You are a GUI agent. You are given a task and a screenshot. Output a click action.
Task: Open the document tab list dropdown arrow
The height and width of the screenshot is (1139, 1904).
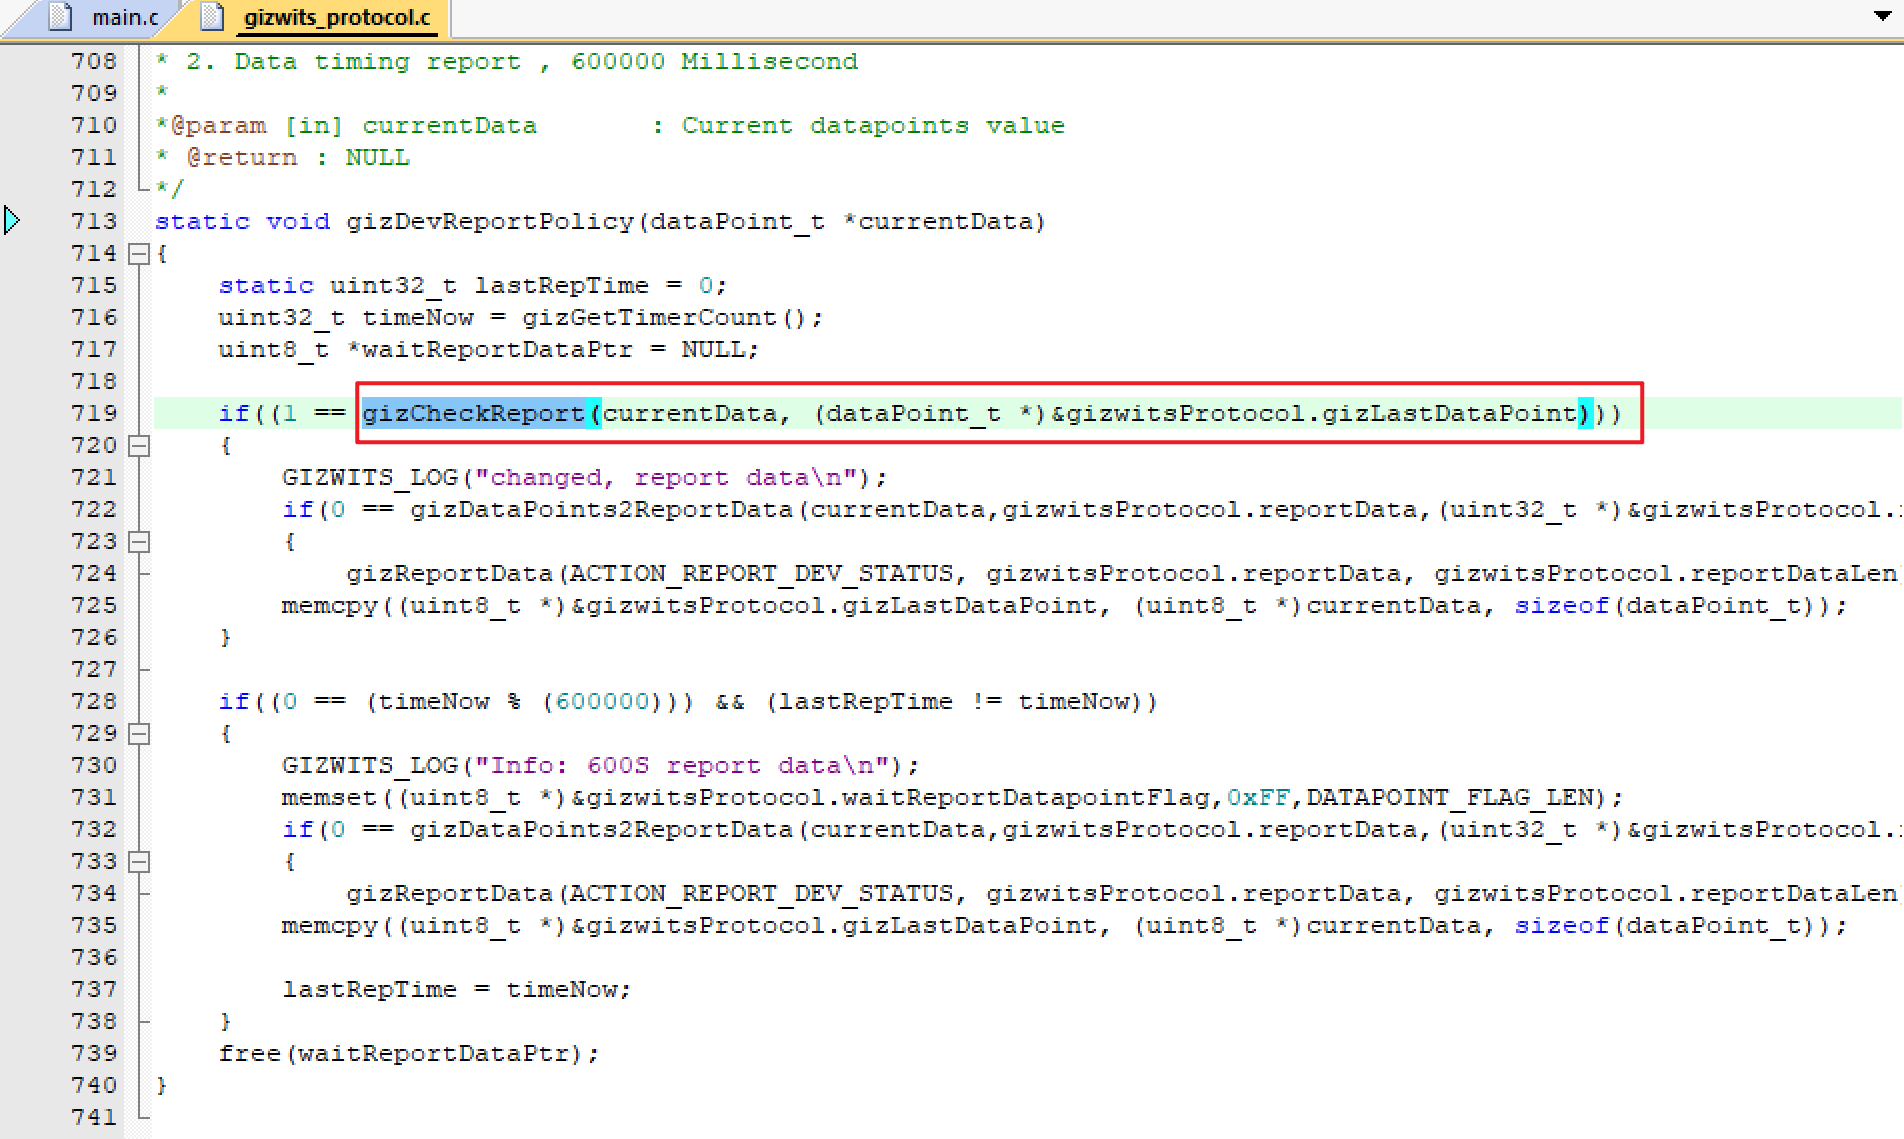1881,16
